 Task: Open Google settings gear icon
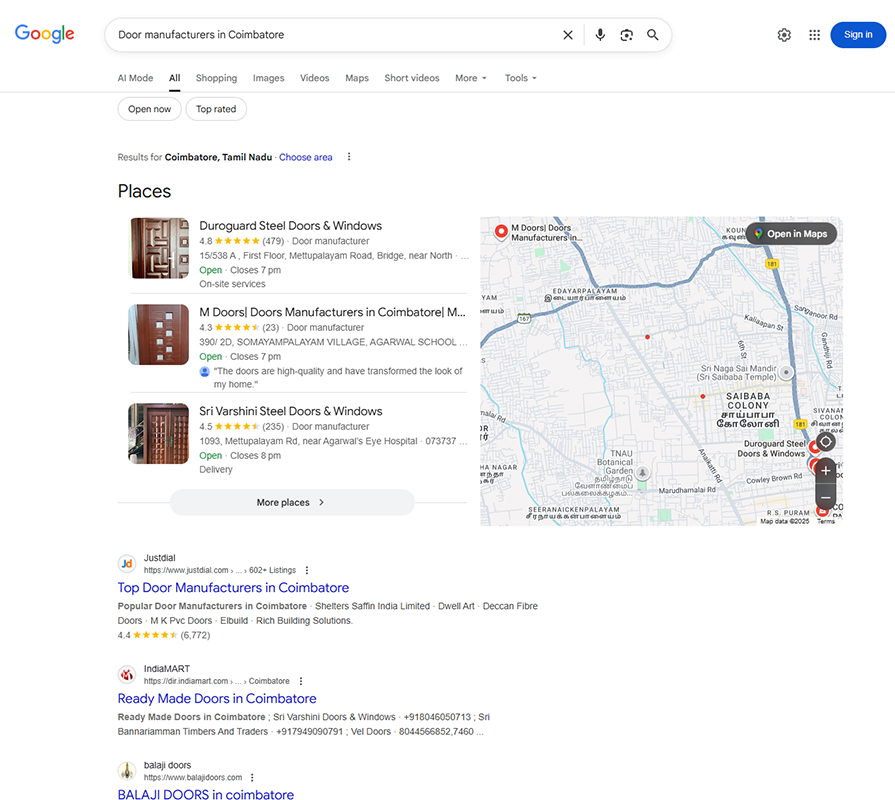click(x=784, y=35)
